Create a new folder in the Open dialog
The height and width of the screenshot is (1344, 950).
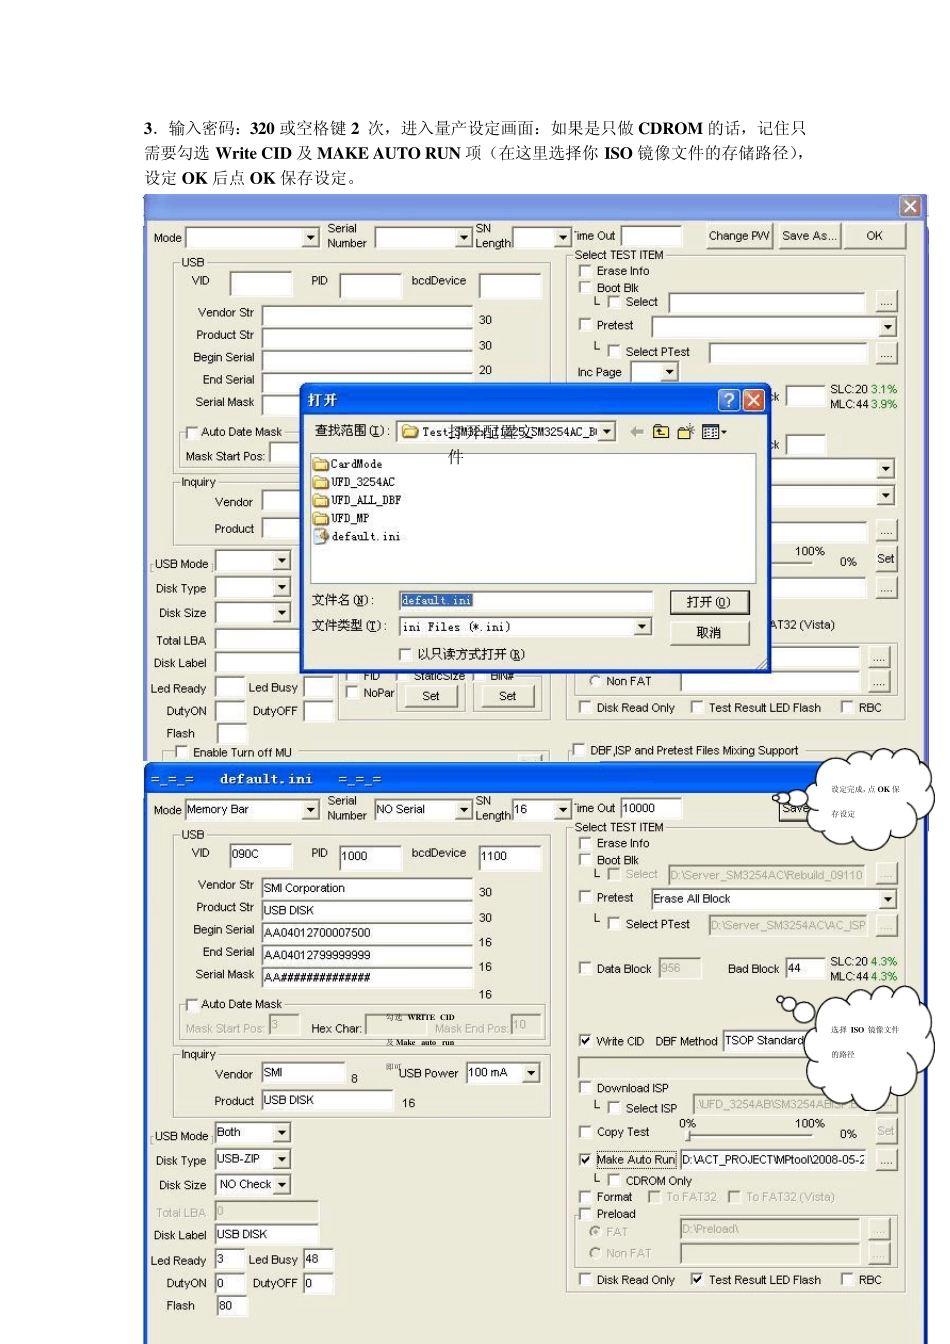[686, 432]
